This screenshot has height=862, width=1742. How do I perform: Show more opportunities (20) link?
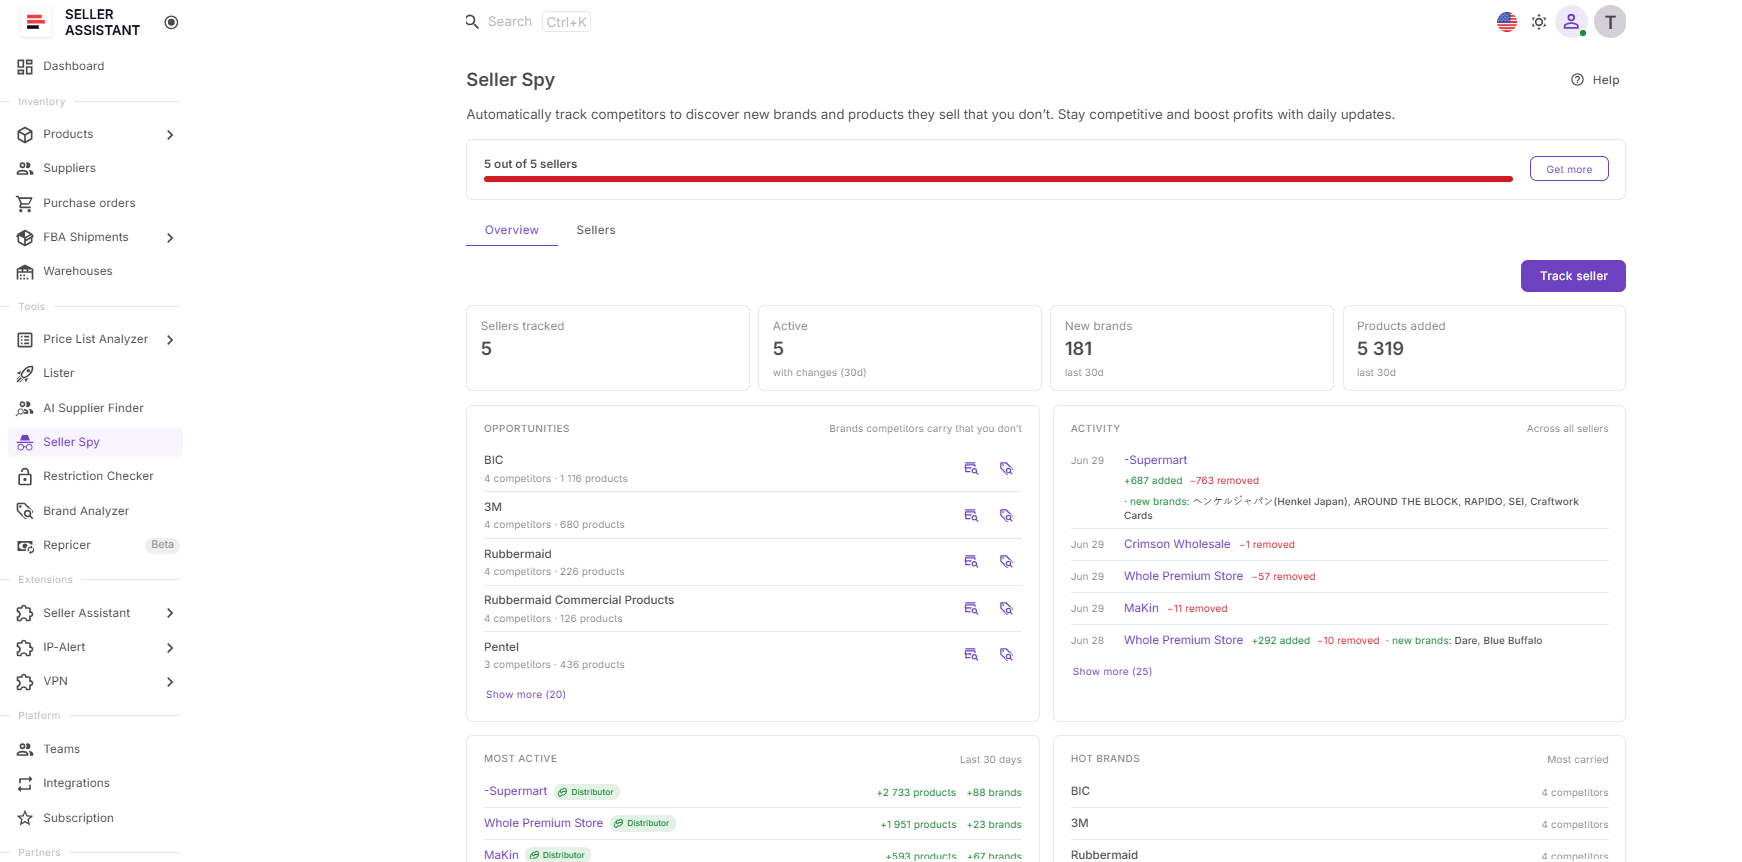coord(526,695)
